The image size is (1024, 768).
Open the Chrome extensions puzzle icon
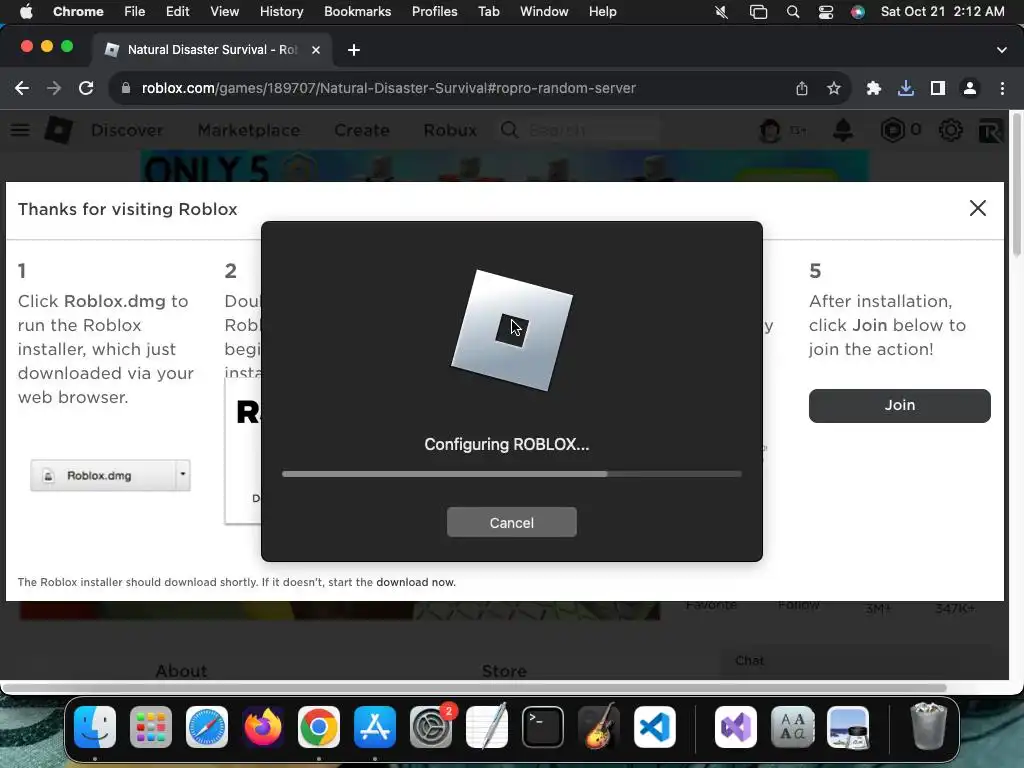click(873, 88)
